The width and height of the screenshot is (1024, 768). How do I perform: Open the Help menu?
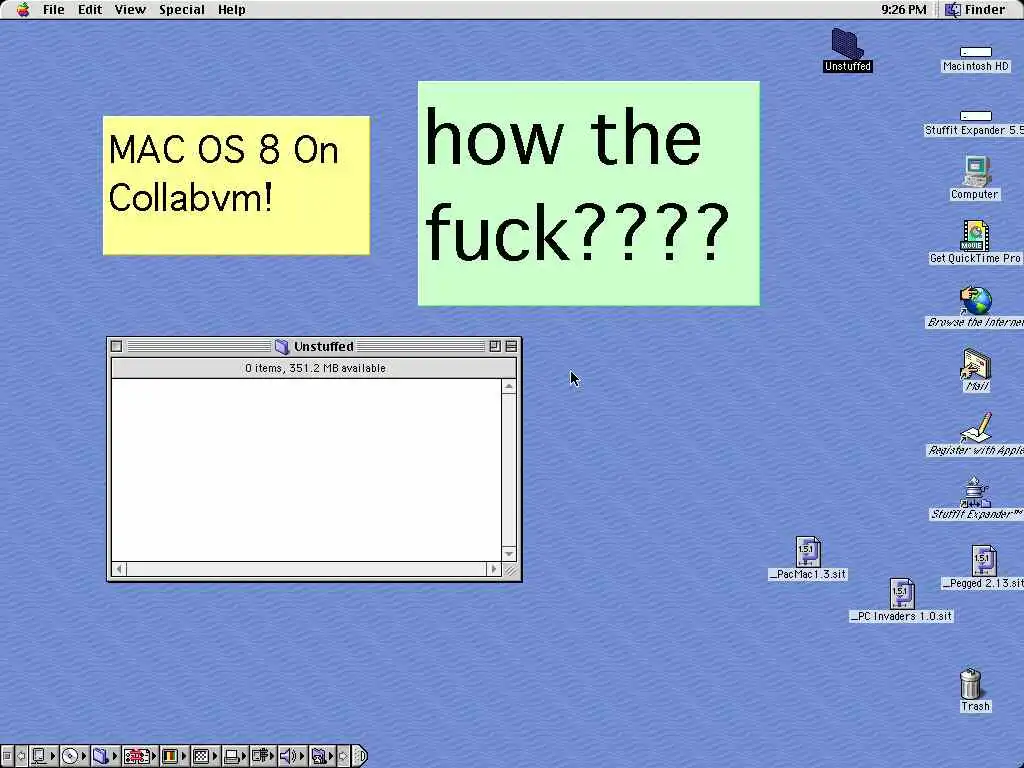[x=231, y=9]
